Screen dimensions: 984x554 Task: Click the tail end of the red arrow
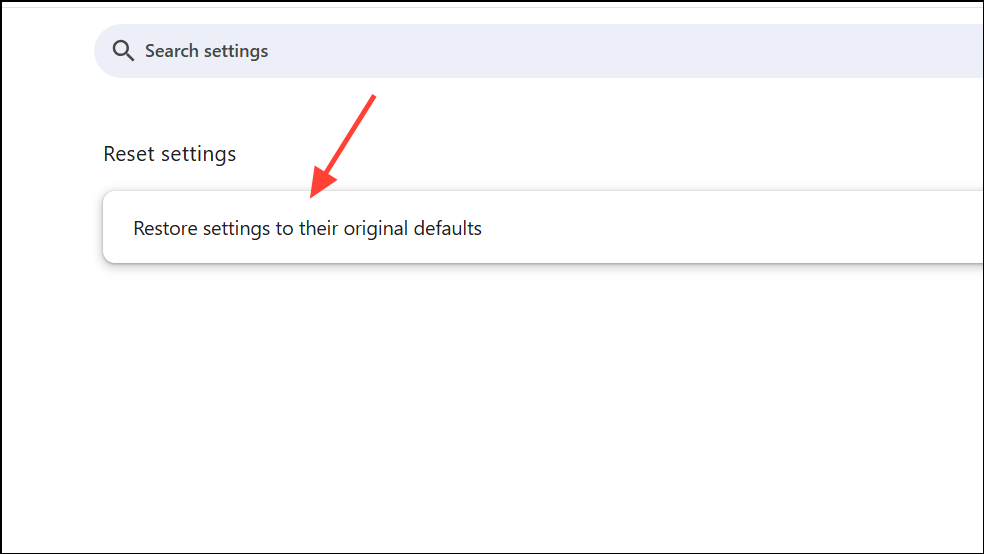coord(373,97)
